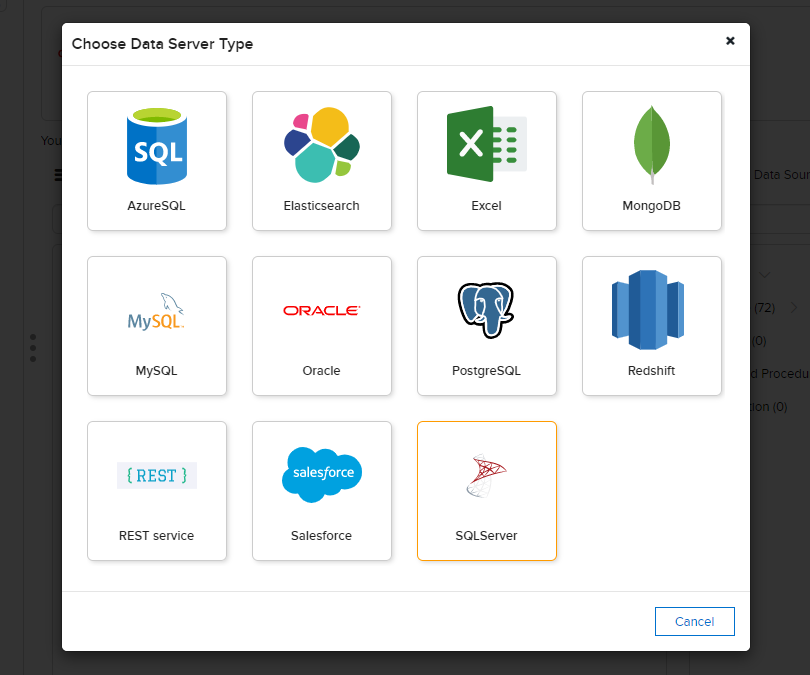Choose the MySQL dolphin logo
Screen dimensions: 810x675
pyautogui.click(x=156, y=311)
